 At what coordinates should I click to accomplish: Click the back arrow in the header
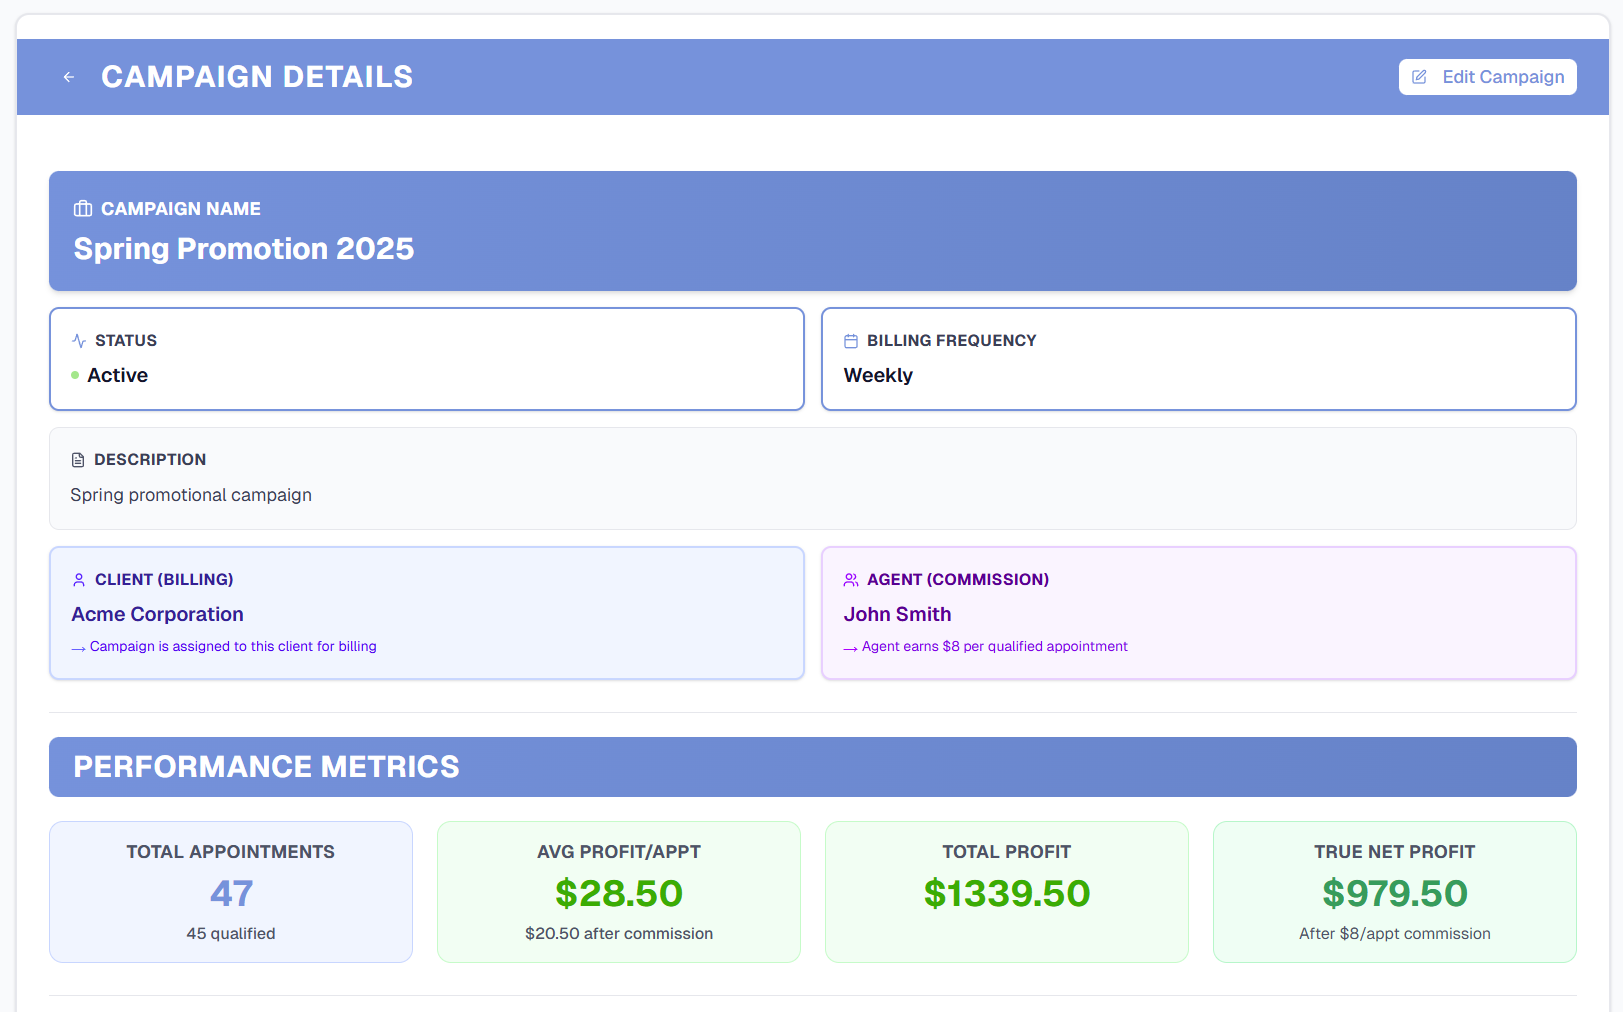point(68,77)
